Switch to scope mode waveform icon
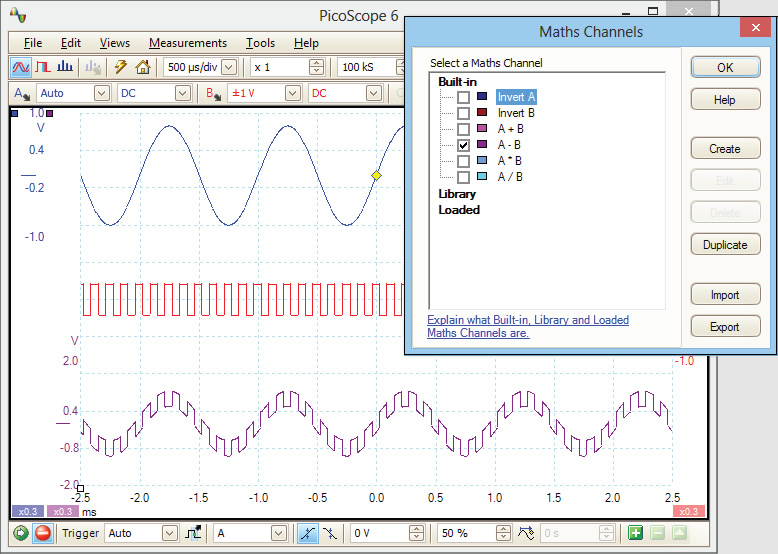The image size is (778, 554). tap(21, 67)
